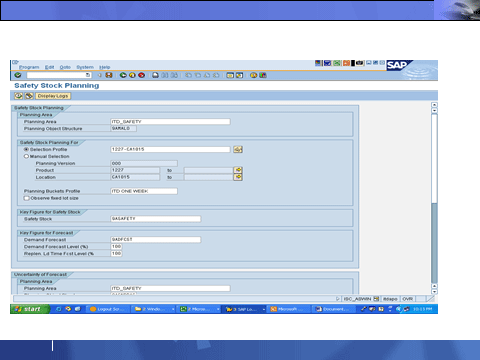480x360 pixels.
Task: Switch to 3 SAP Lo... taskbar group
Action: pos(245,309)
